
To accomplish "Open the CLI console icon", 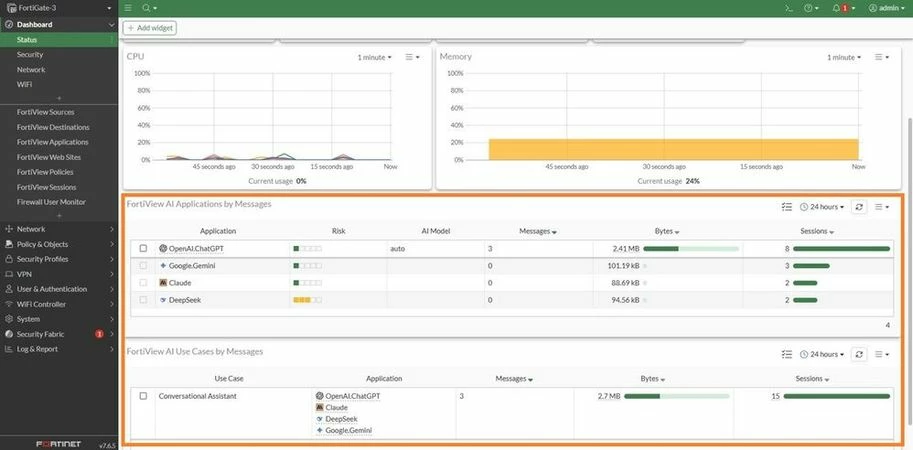I will (x=788, y=8).
